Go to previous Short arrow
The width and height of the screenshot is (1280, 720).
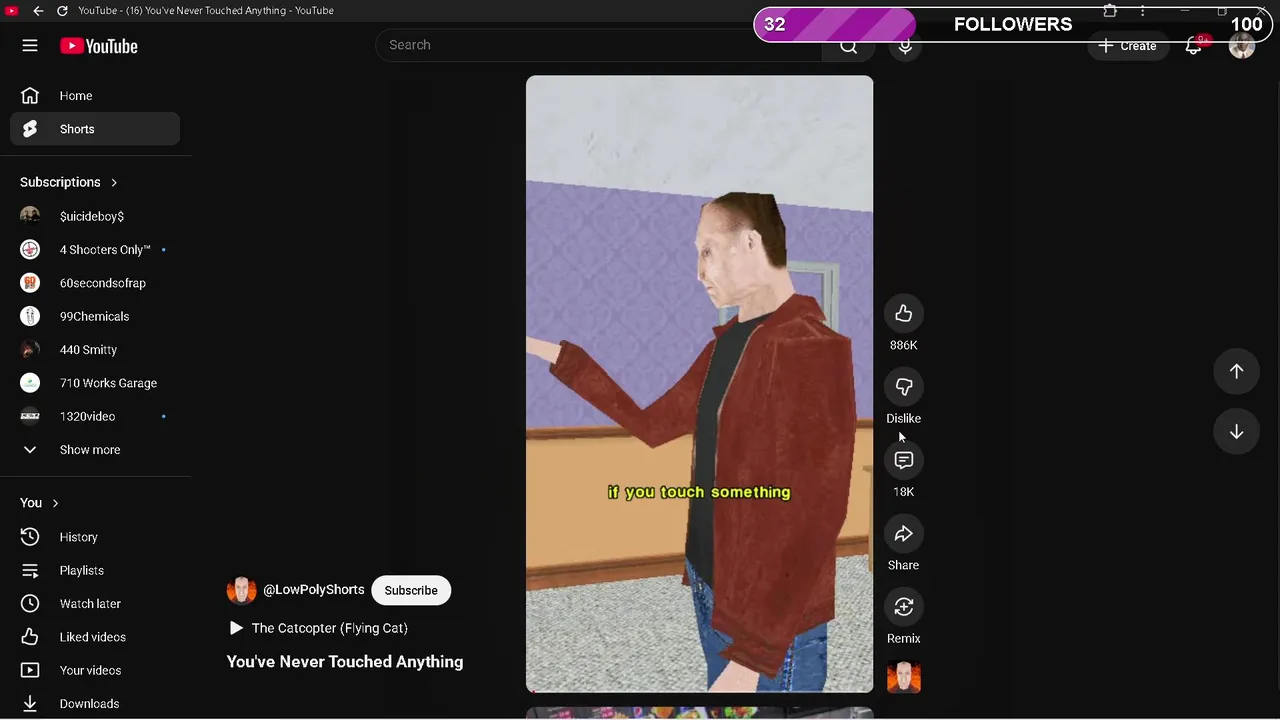[1236, 371]
